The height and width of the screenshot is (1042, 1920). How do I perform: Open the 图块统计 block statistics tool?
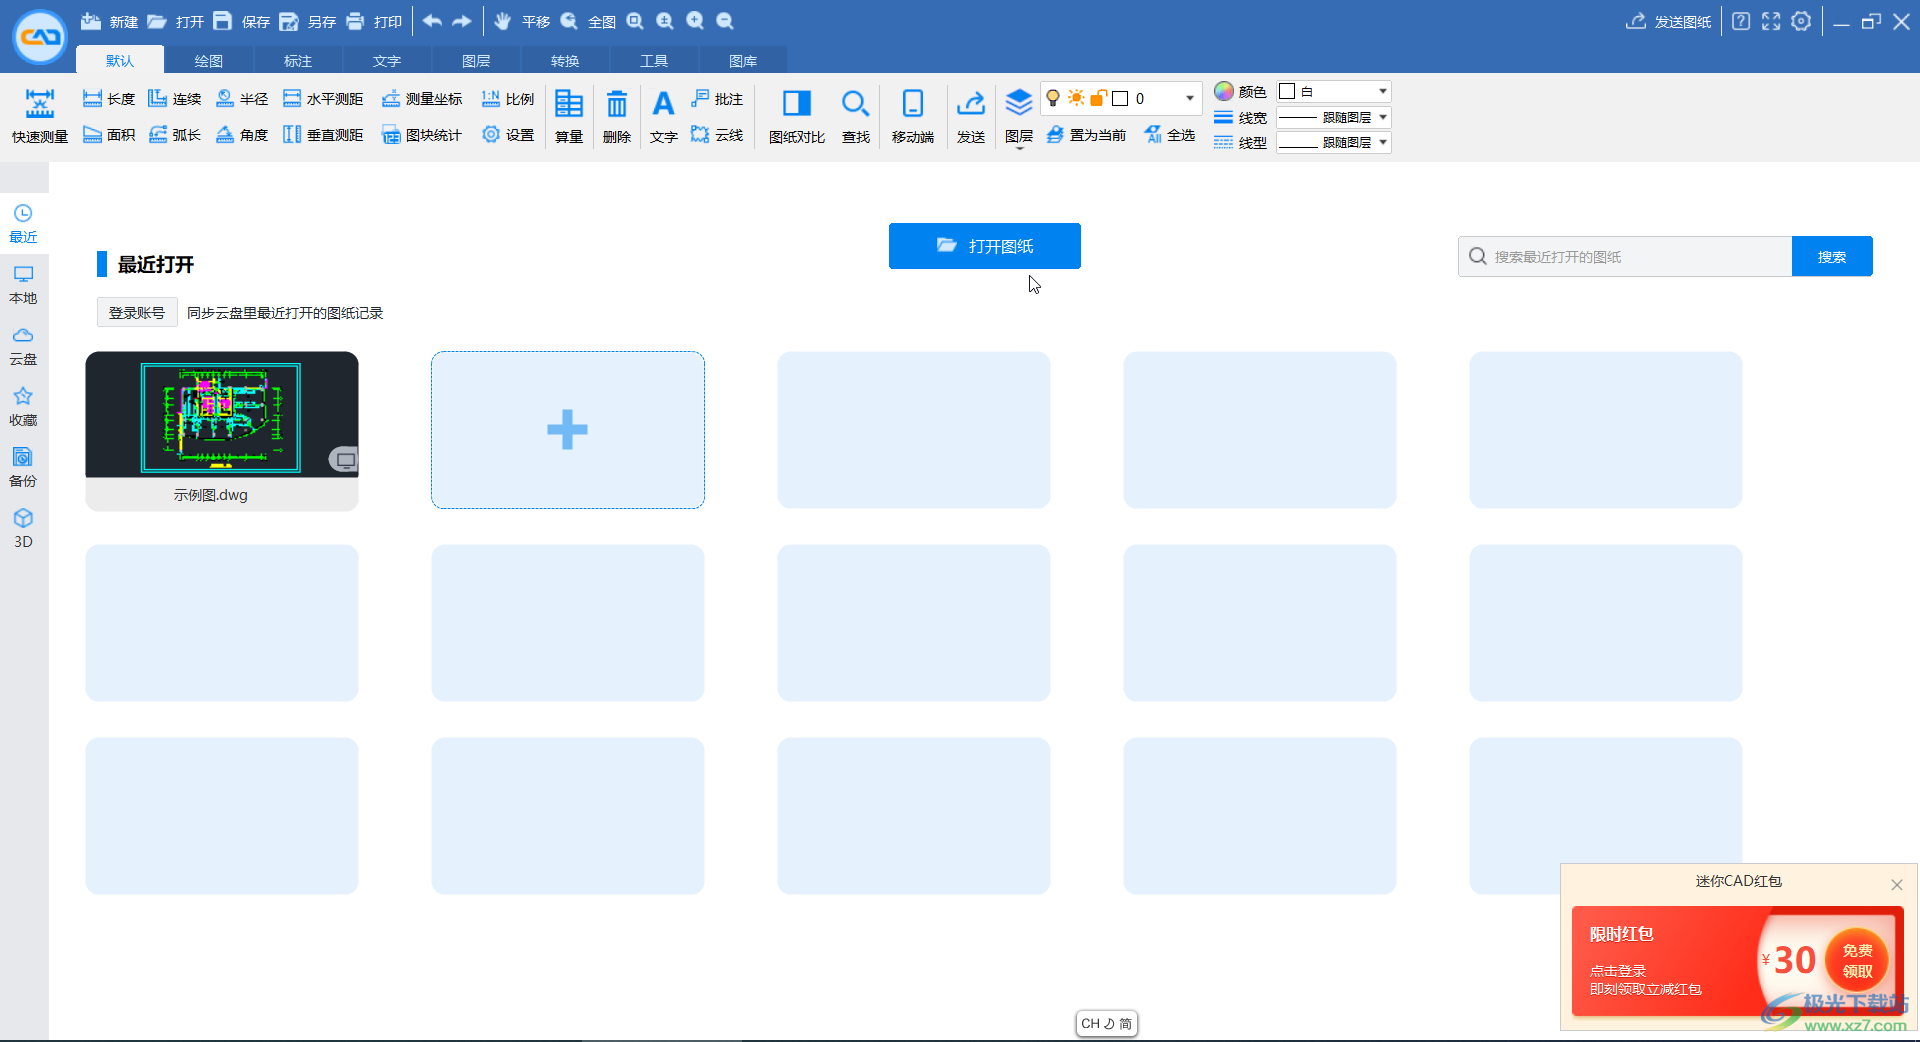tap(421, 135)
